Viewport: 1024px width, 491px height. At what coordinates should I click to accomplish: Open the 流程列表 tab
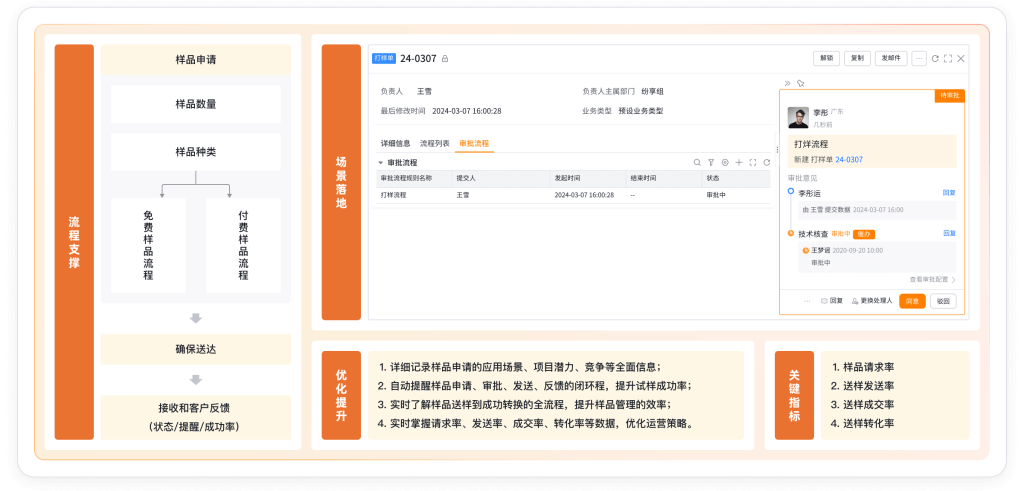pos(435,144)
